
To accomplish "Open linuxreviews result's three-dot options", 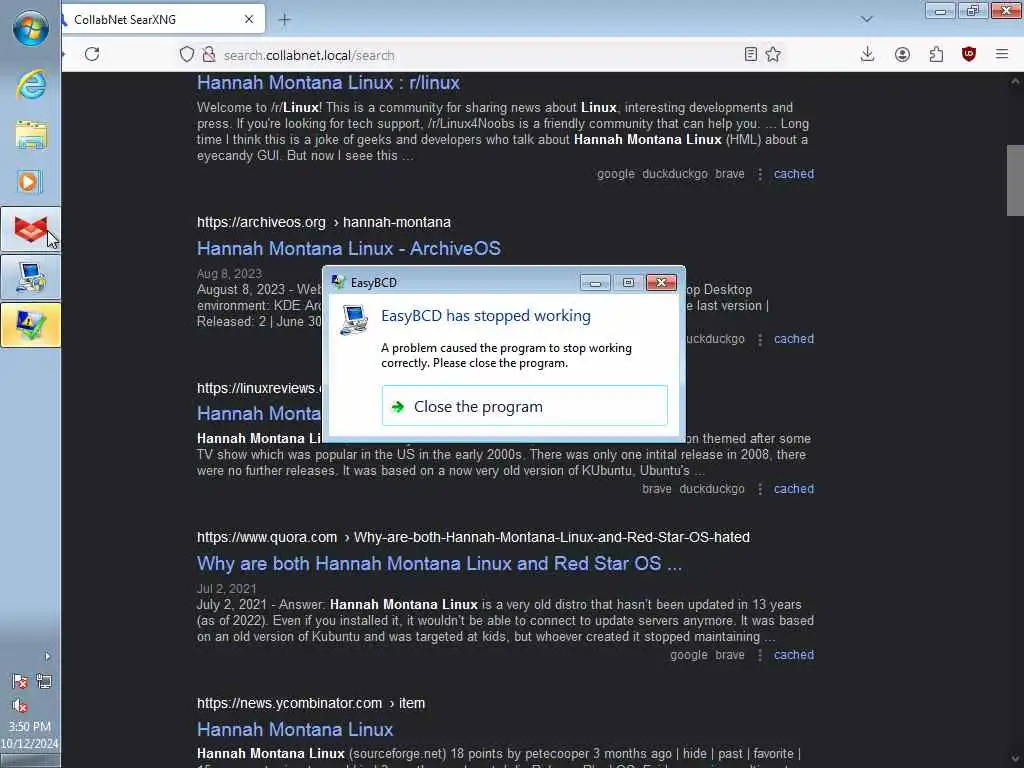I will click(x=760, y=489).
